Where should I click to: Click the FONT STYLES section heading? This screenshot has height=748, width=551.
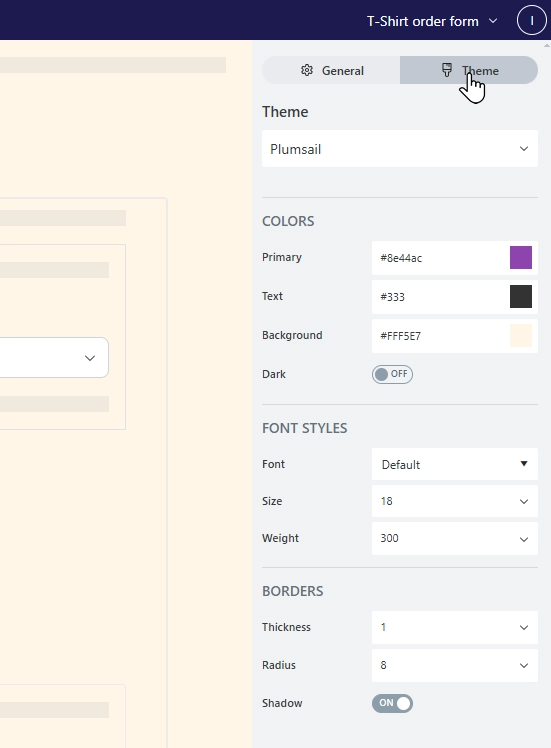304,428
